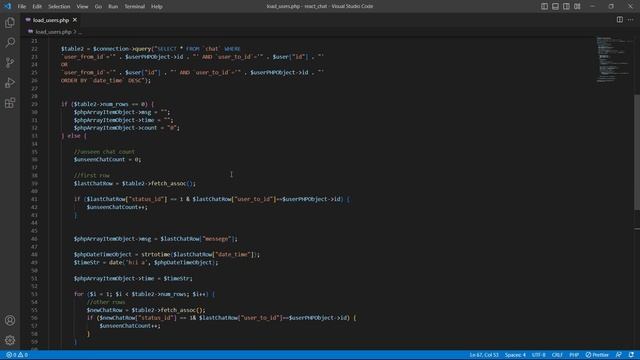The image size is (640, 360).
Task: Click the $table2 = $connection->query line
Action: pos(151,49)
